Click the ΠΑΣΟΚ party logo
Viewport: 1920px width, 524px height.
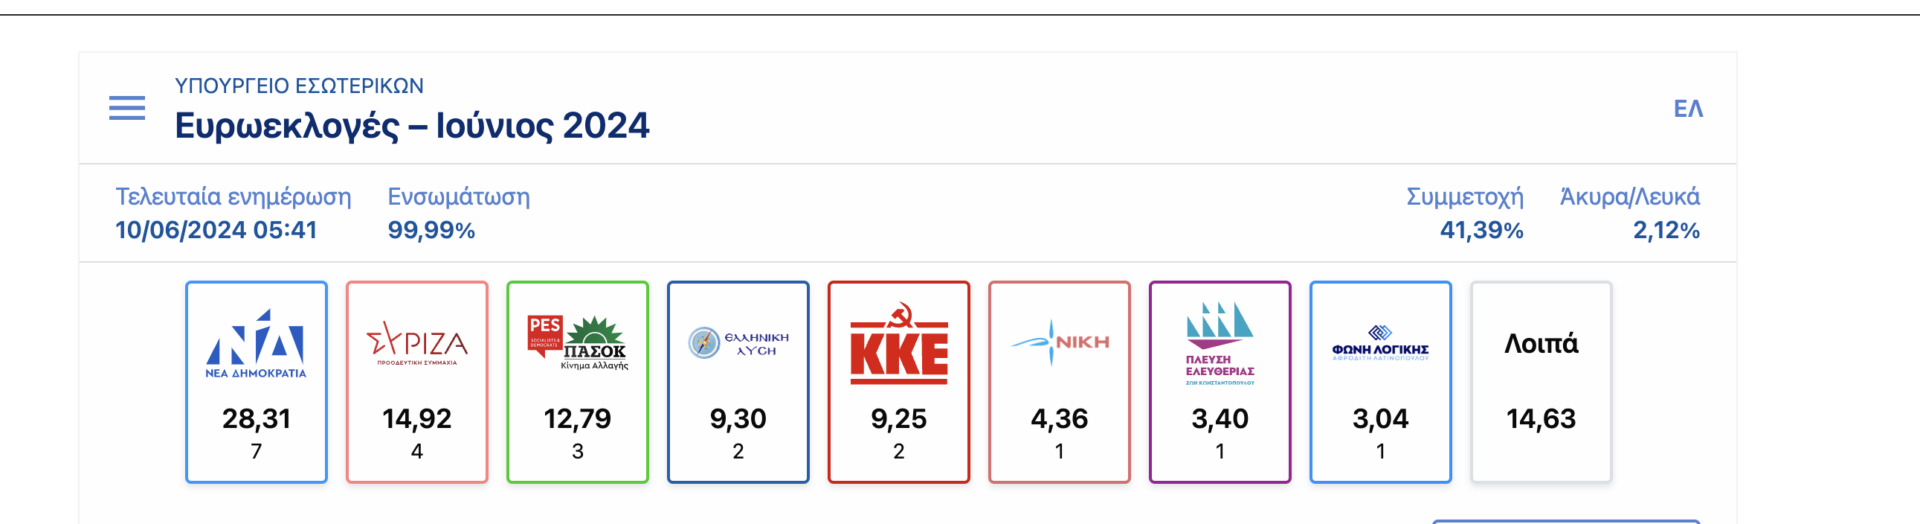(x=578, y=343)
